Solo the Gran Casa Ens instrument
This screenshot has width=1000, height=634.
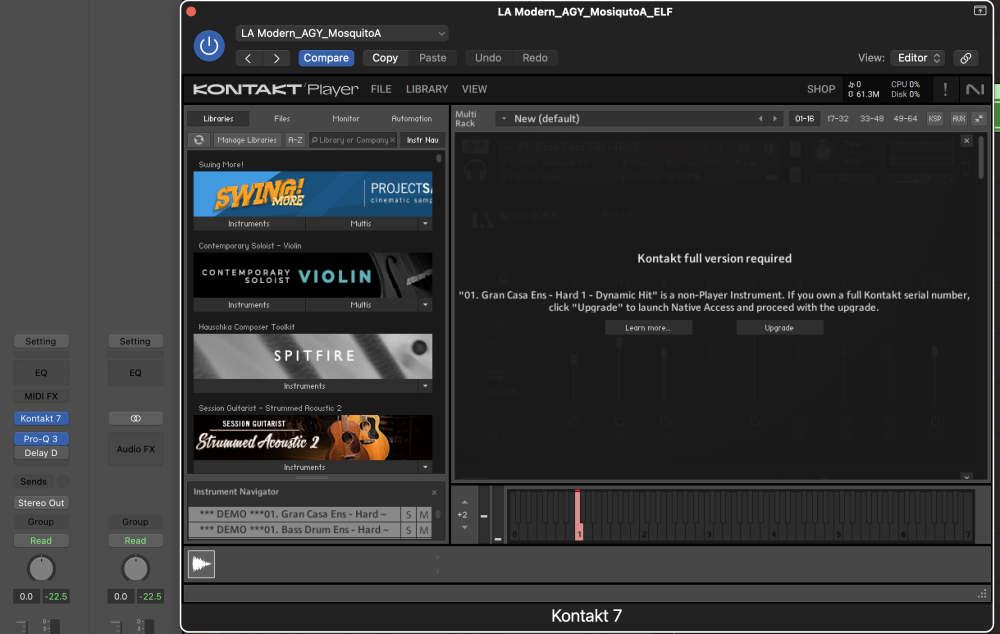point(409,514)
